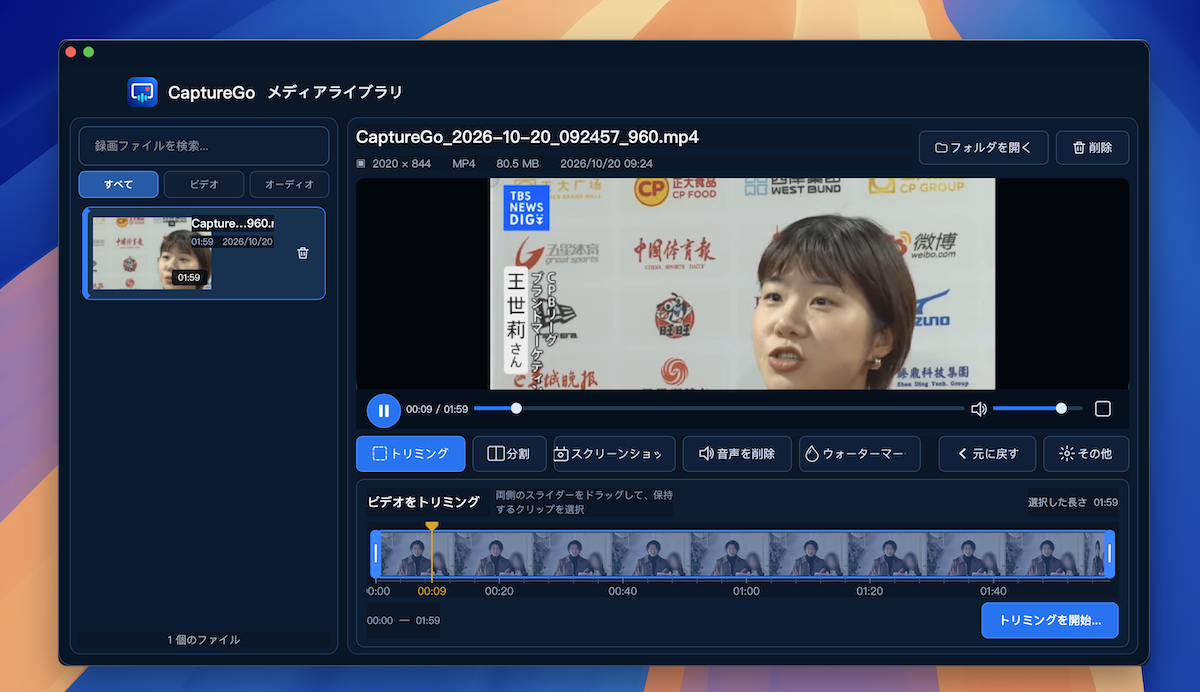Click the 00:20 mark on the timeline ruler

[499, 591]
